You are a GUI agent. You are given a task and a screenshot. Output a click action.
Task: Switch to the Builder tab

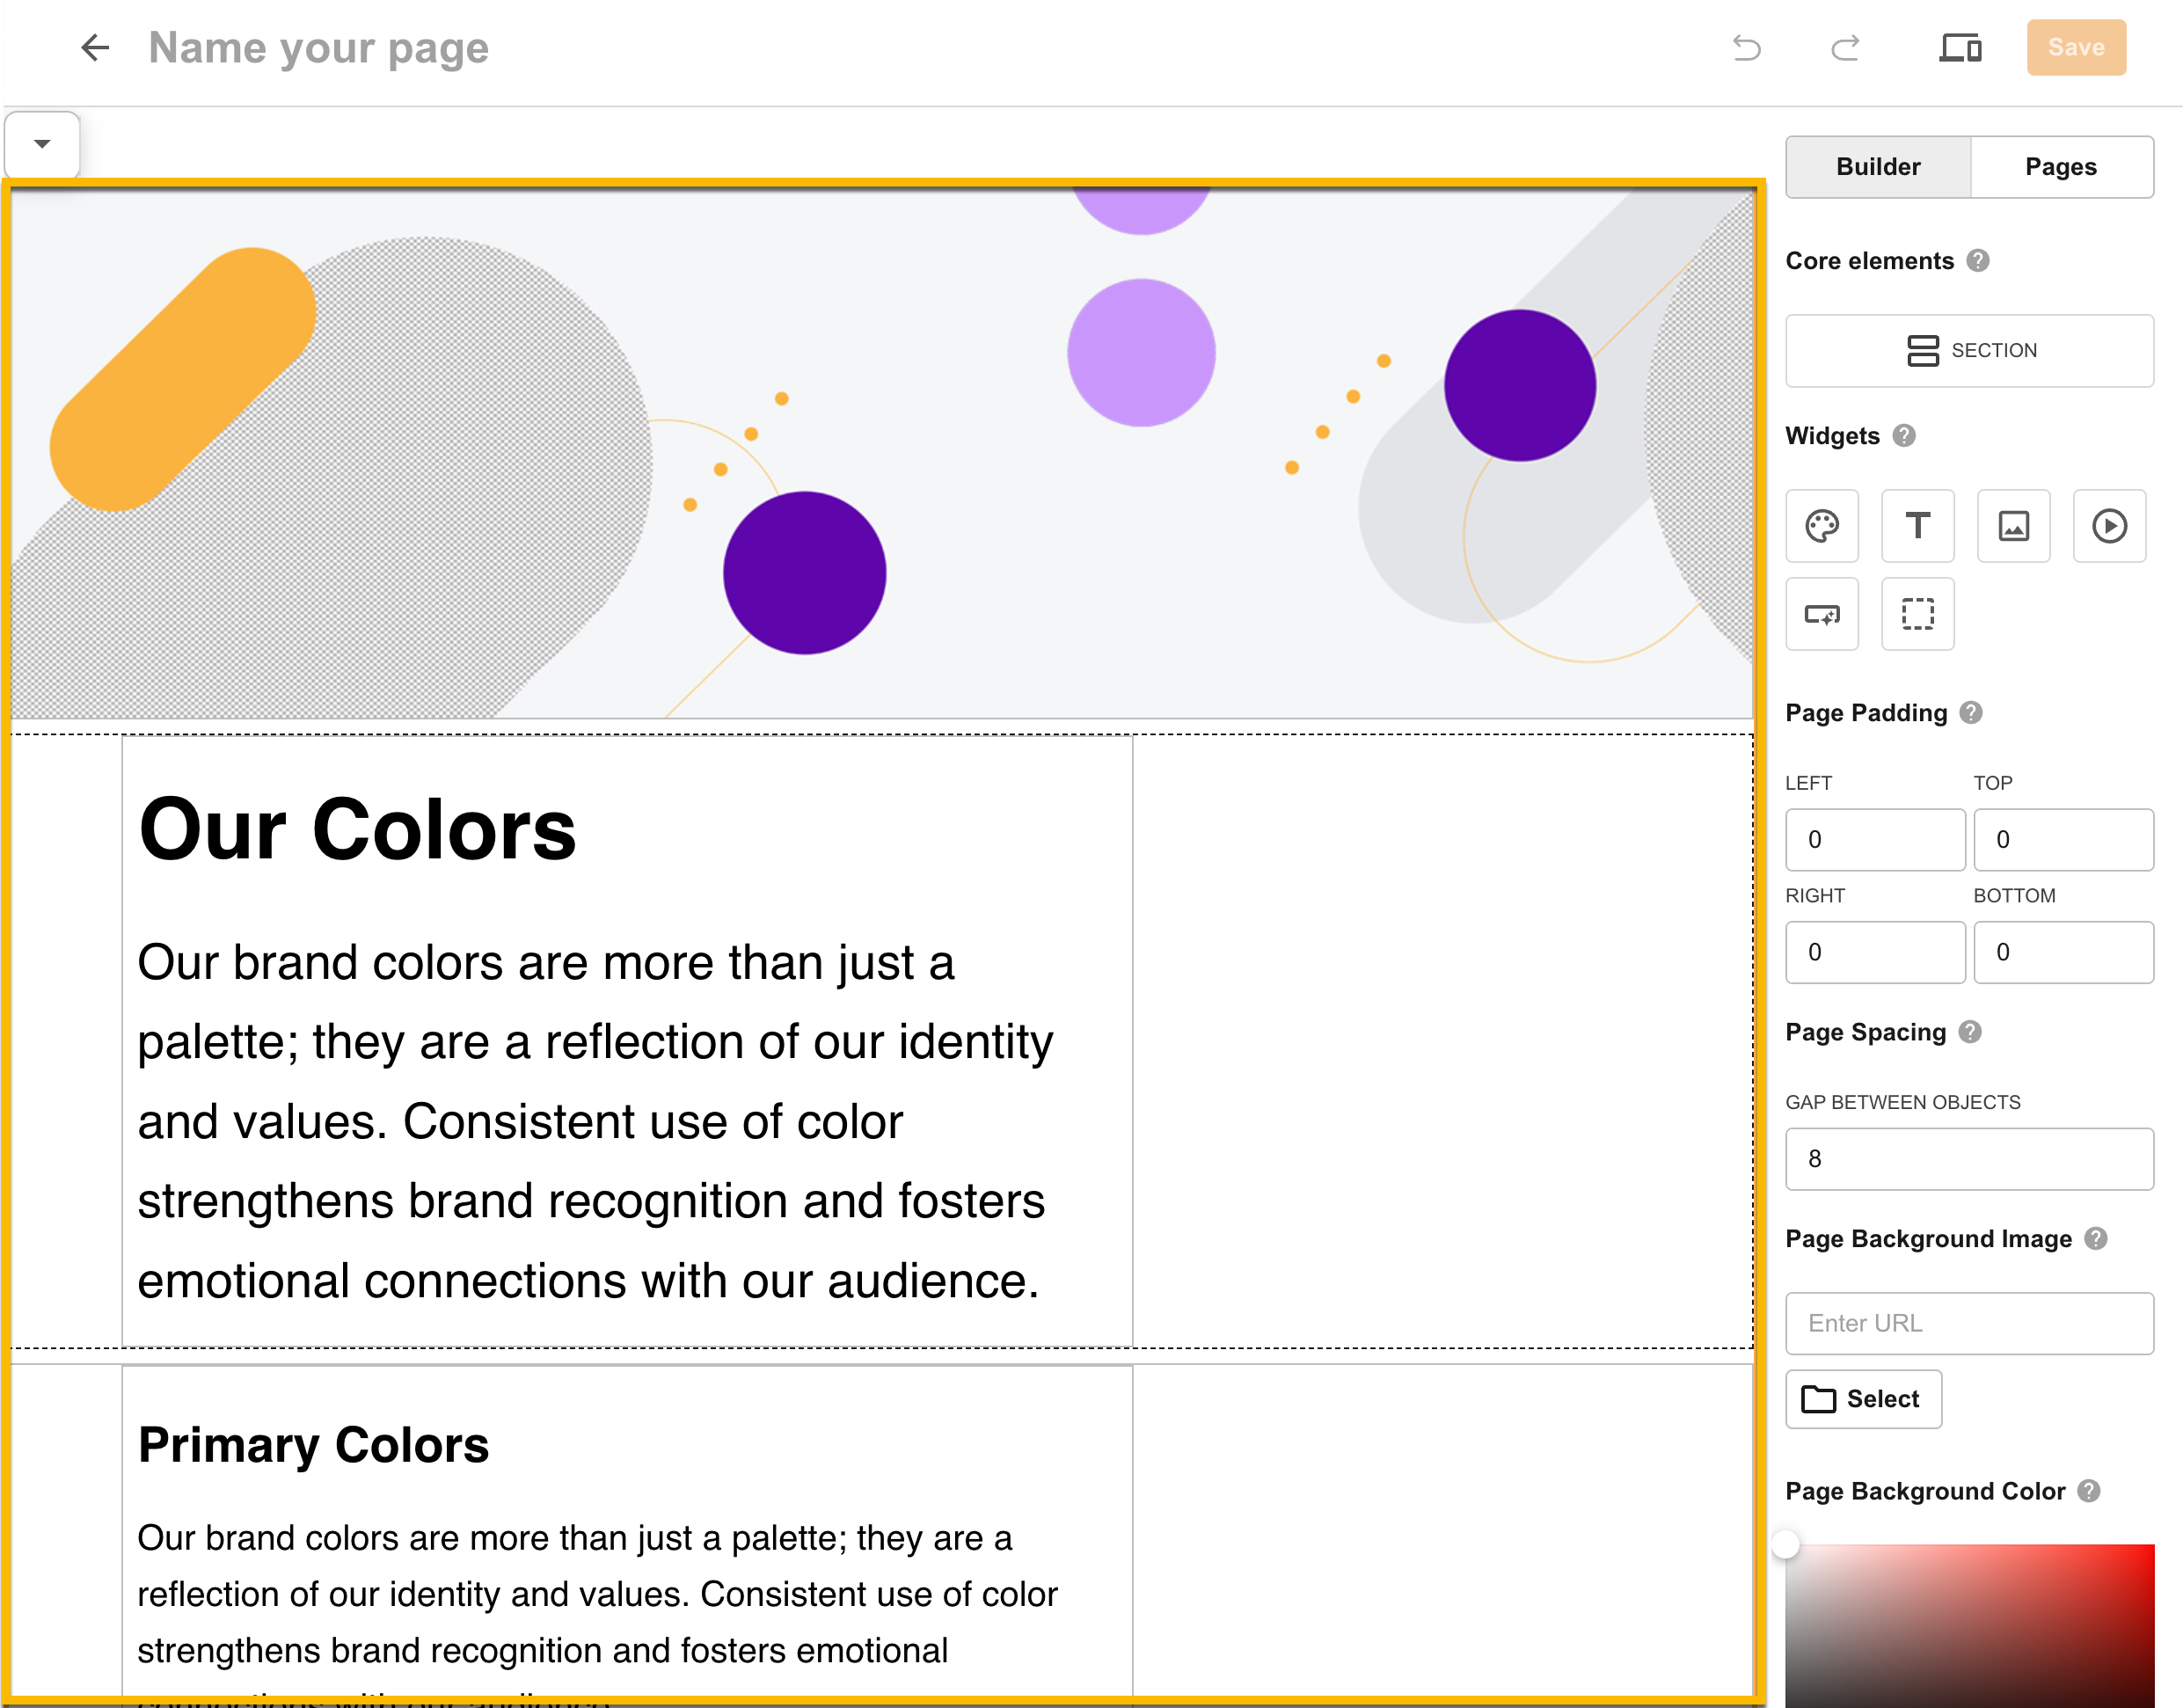tap(1878, 167)
